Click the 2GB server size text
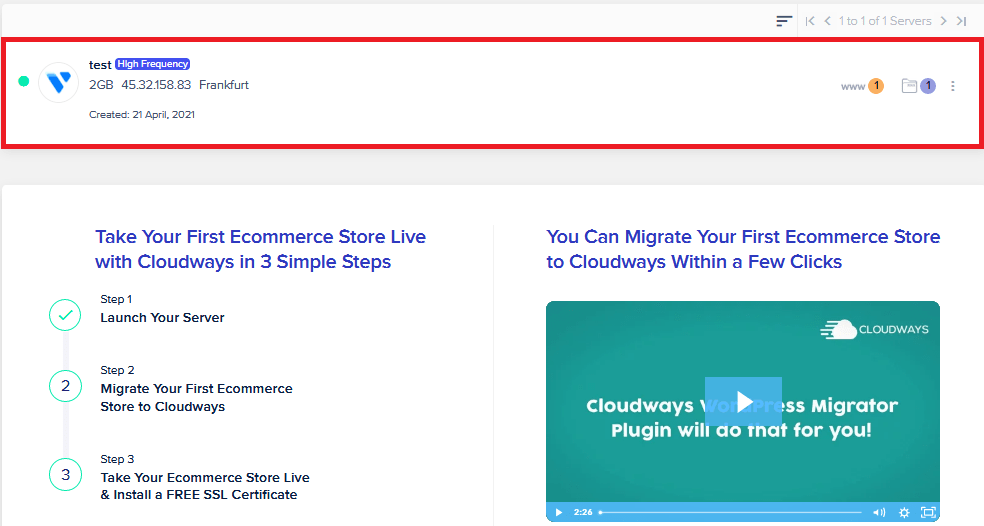Image resolution: width=984 pixels, height=526 pixels. coord(101,85)
